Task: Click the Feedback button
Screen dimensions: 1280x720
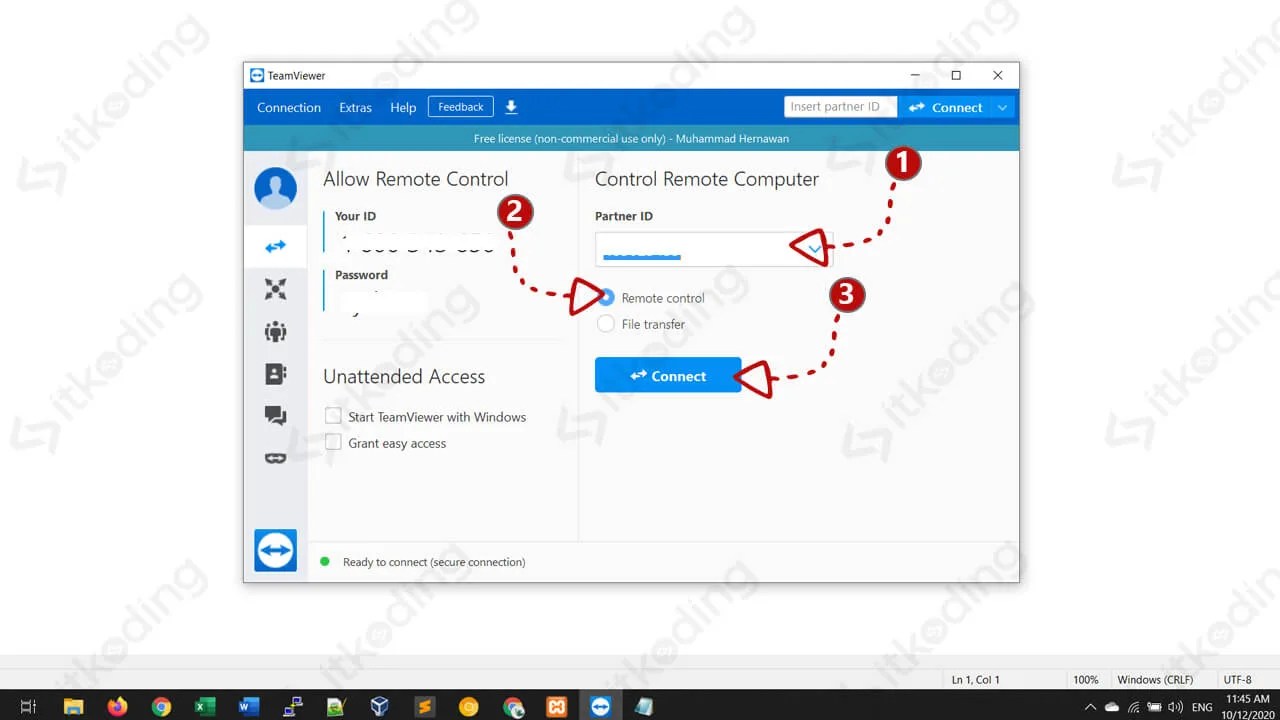Action: [461, 107]
